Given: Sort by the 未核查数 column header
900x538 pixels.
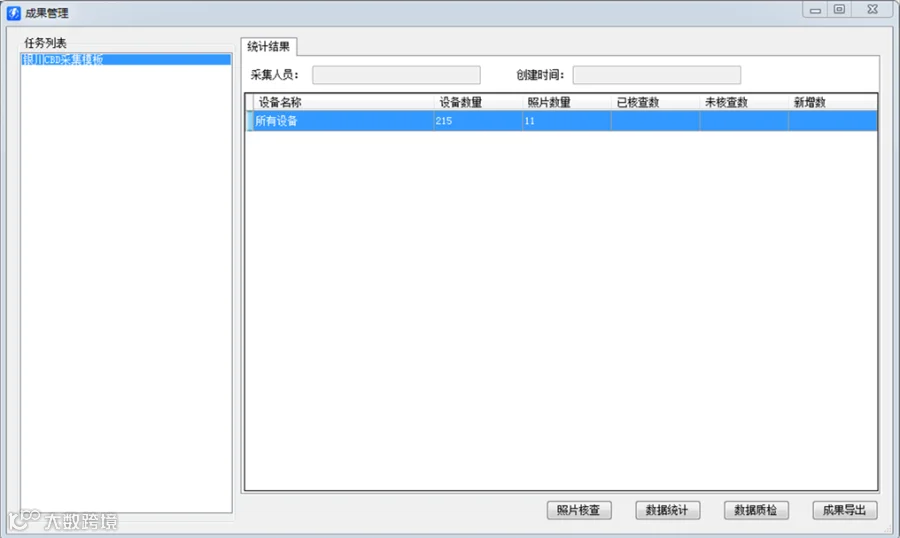Looking at the screenshot, I should coord(744,102).
